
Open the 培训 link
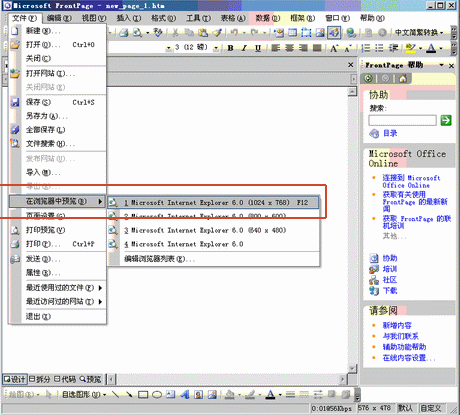pos(390,269)
